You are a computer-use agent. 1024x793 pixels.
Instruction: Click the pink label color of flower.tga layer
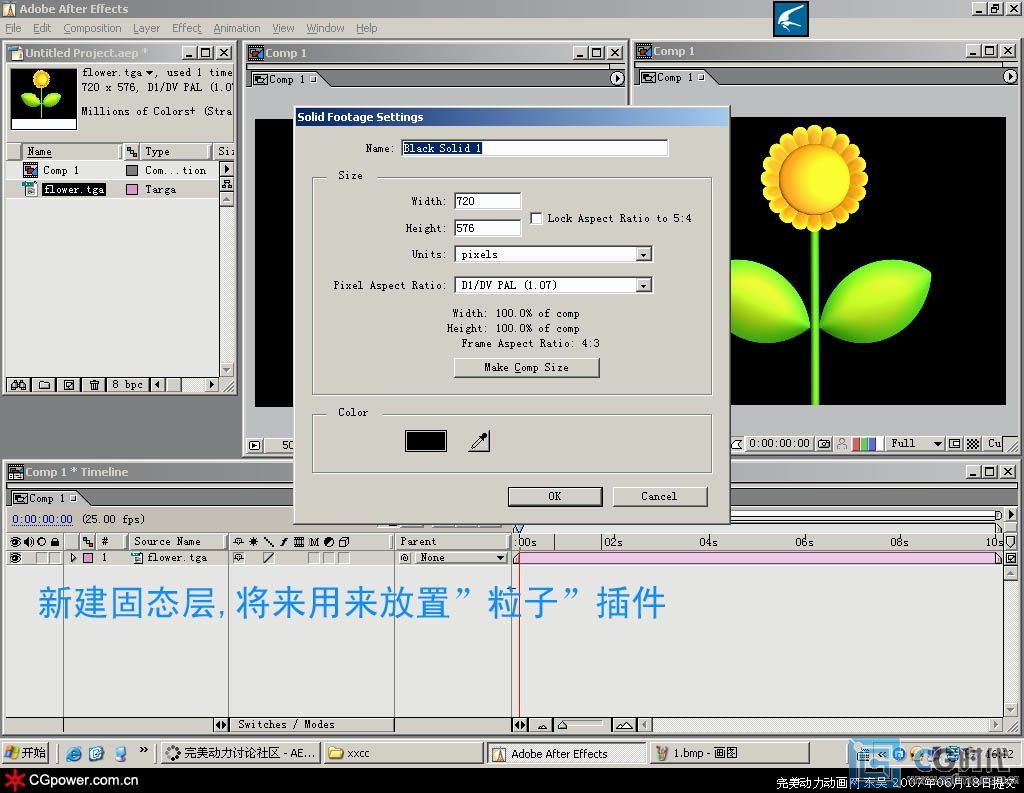pyautogui.click(x=88, y=558)
